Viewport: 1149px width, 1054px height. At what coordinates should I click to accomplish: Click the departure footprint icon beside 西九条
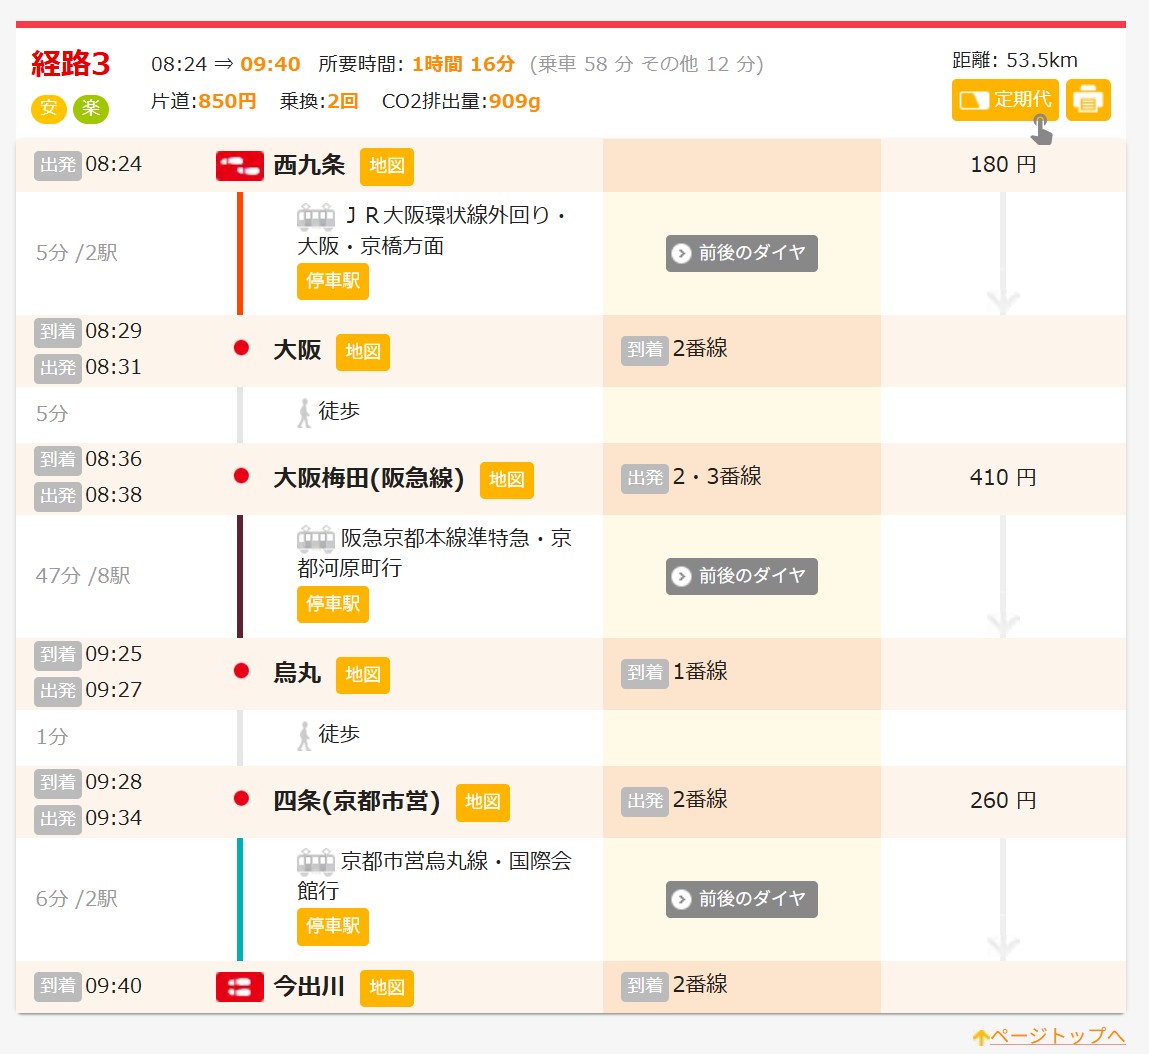click(240, 166)
